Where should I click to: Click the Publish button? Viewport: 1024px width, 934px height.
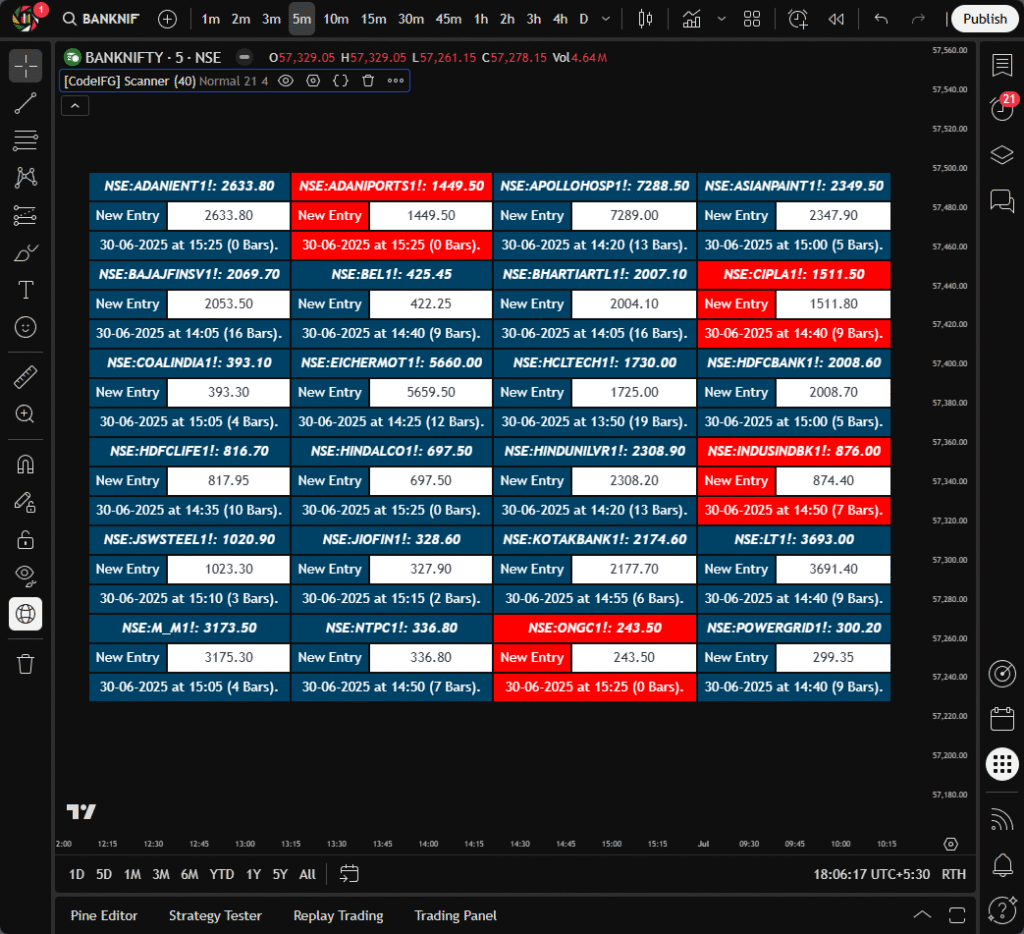[984, 18]
